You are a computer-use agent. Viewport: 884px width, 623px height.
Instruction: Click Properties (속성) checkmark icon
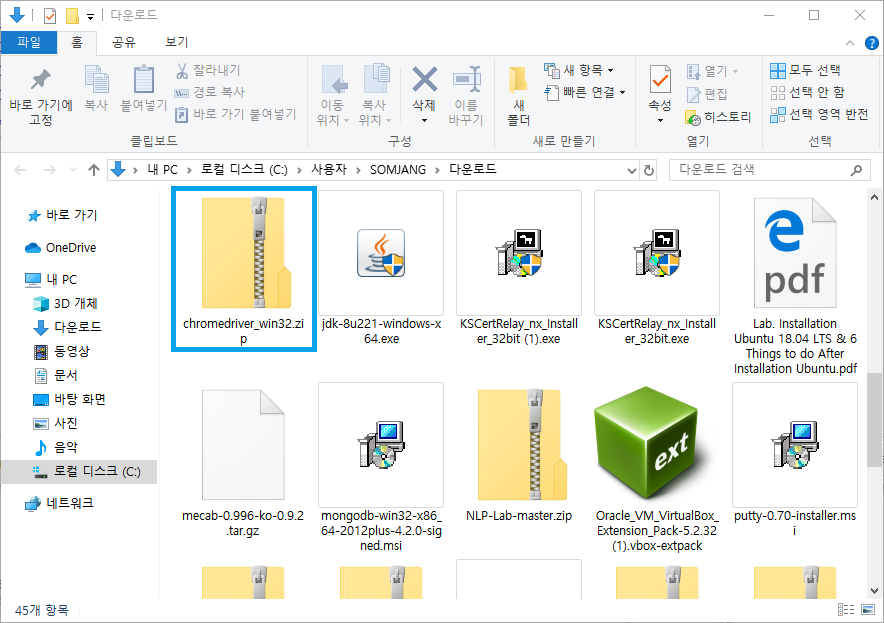[x=660, y=79]
